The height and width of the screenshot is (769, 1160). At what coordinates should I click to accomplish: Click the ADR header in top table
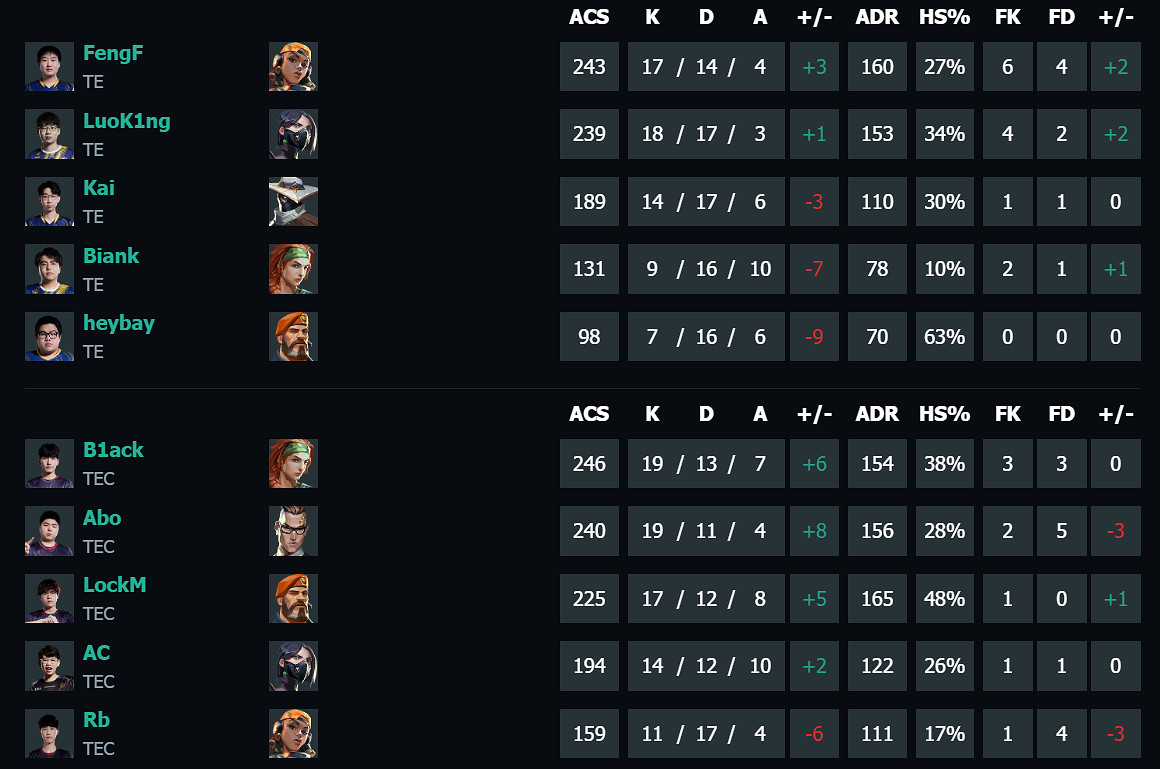pos(877,17)
